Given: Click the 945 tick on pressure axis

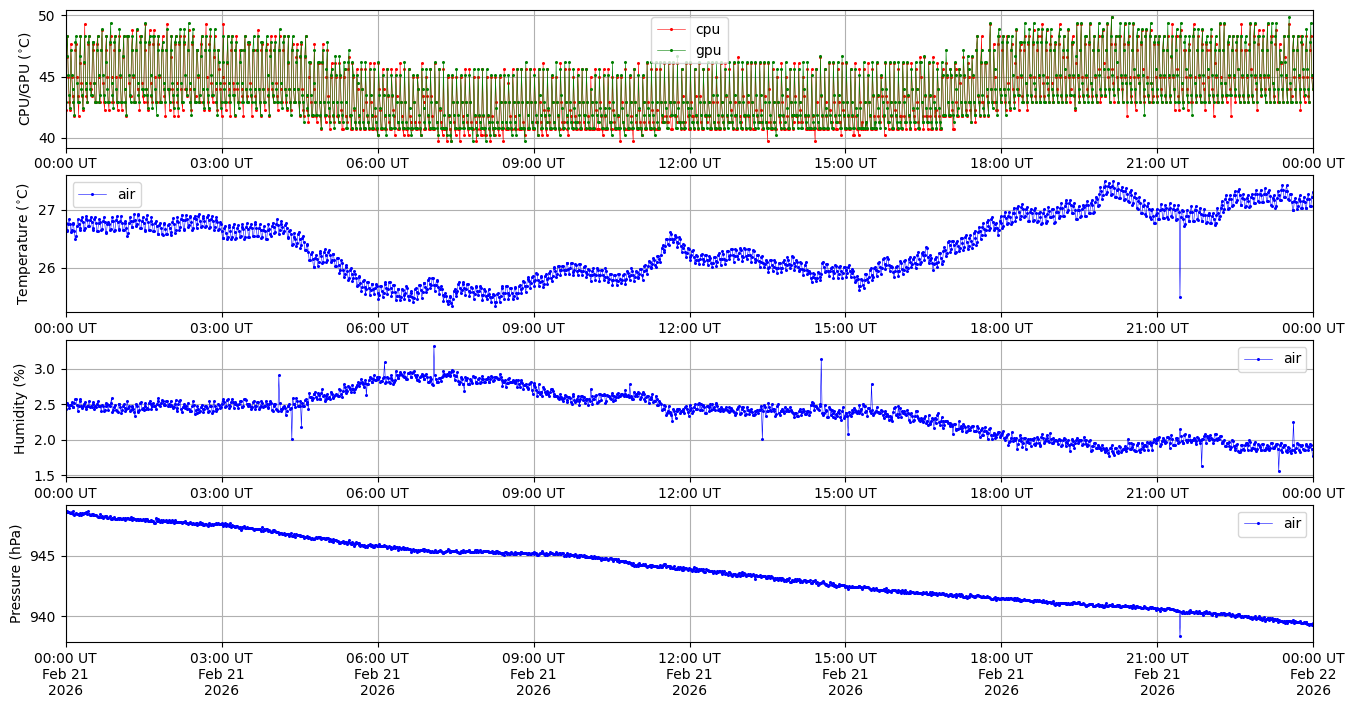Looking at the screenshot, I should (43, 556).
